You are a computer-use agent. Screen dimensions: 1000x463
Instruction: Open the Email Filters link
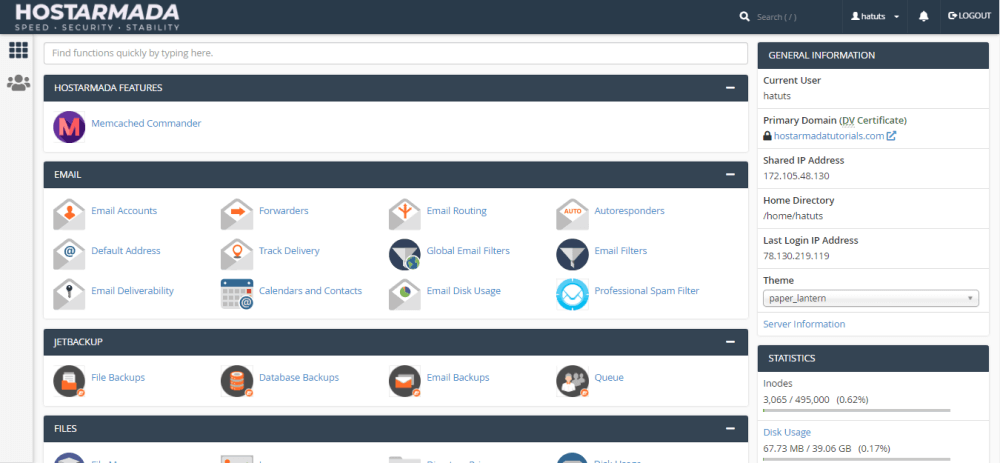(621, 251)
